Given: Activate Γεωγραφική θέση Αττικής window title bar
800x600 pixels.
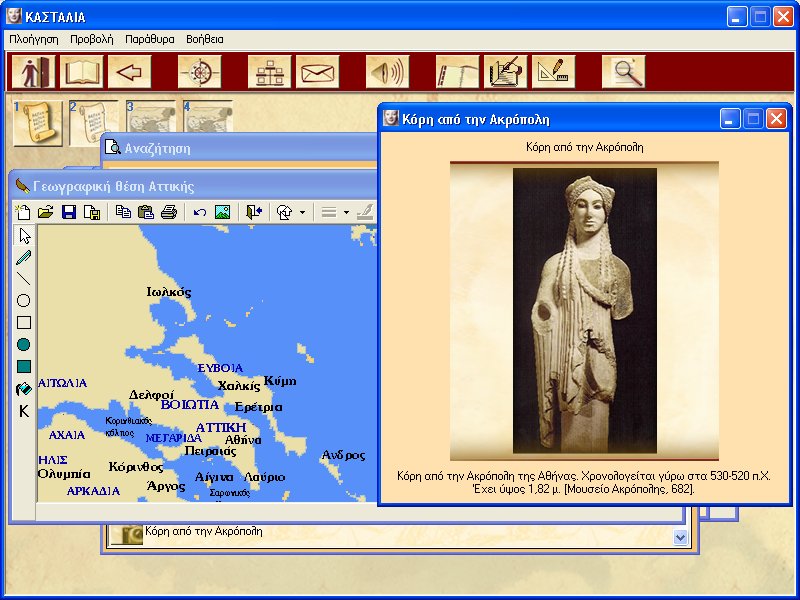Looking at the screenshot, I should point(194,186).
